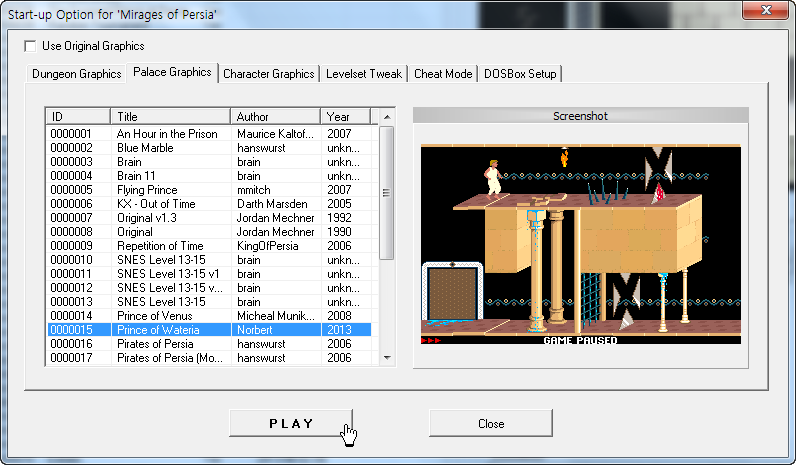Select the 'Flying Prince' row
The height and width of the screenshot is (465, 796).
pyautogui.click(x=209, y=190)
